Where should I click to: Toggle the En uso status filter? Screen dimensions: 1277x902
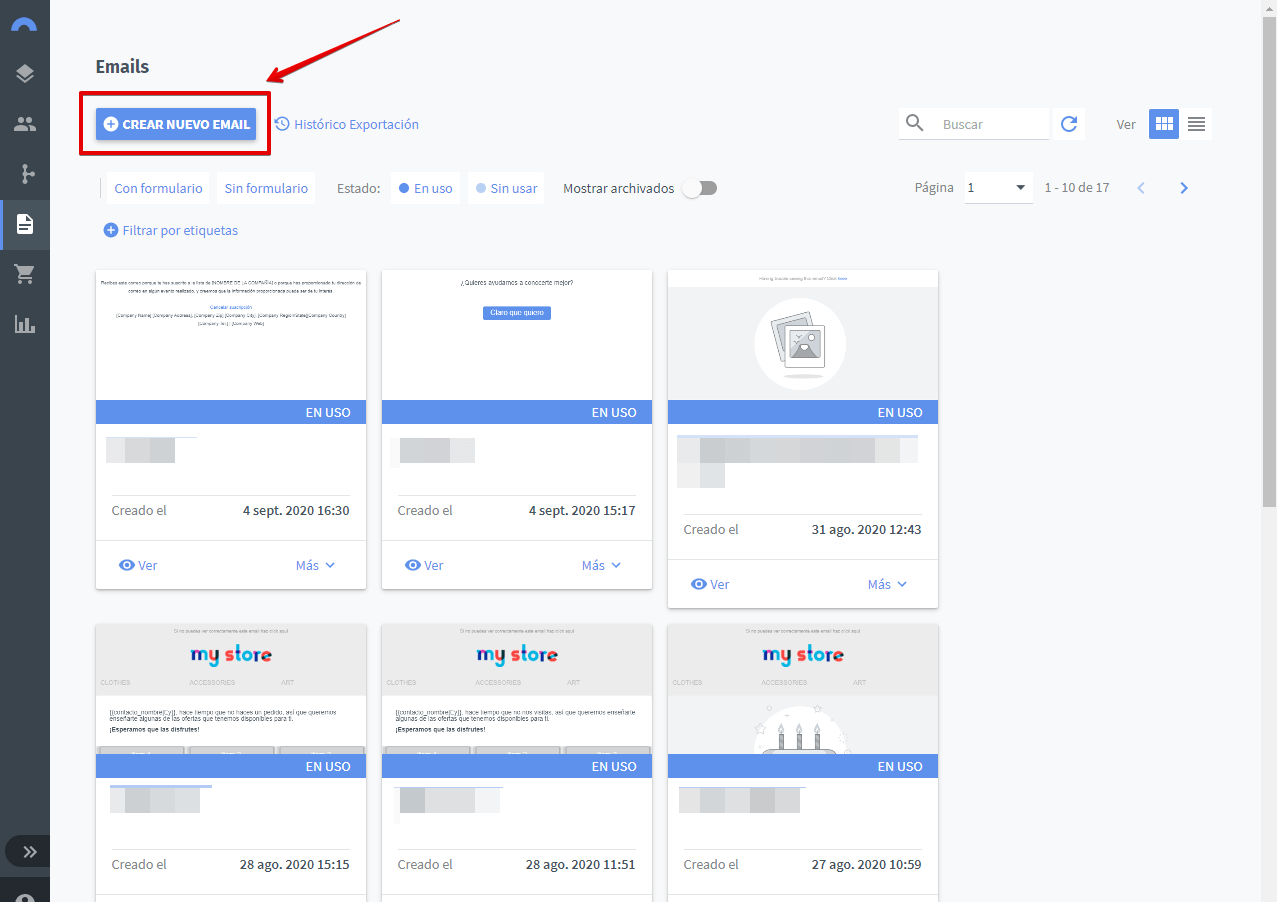point(425,188)
